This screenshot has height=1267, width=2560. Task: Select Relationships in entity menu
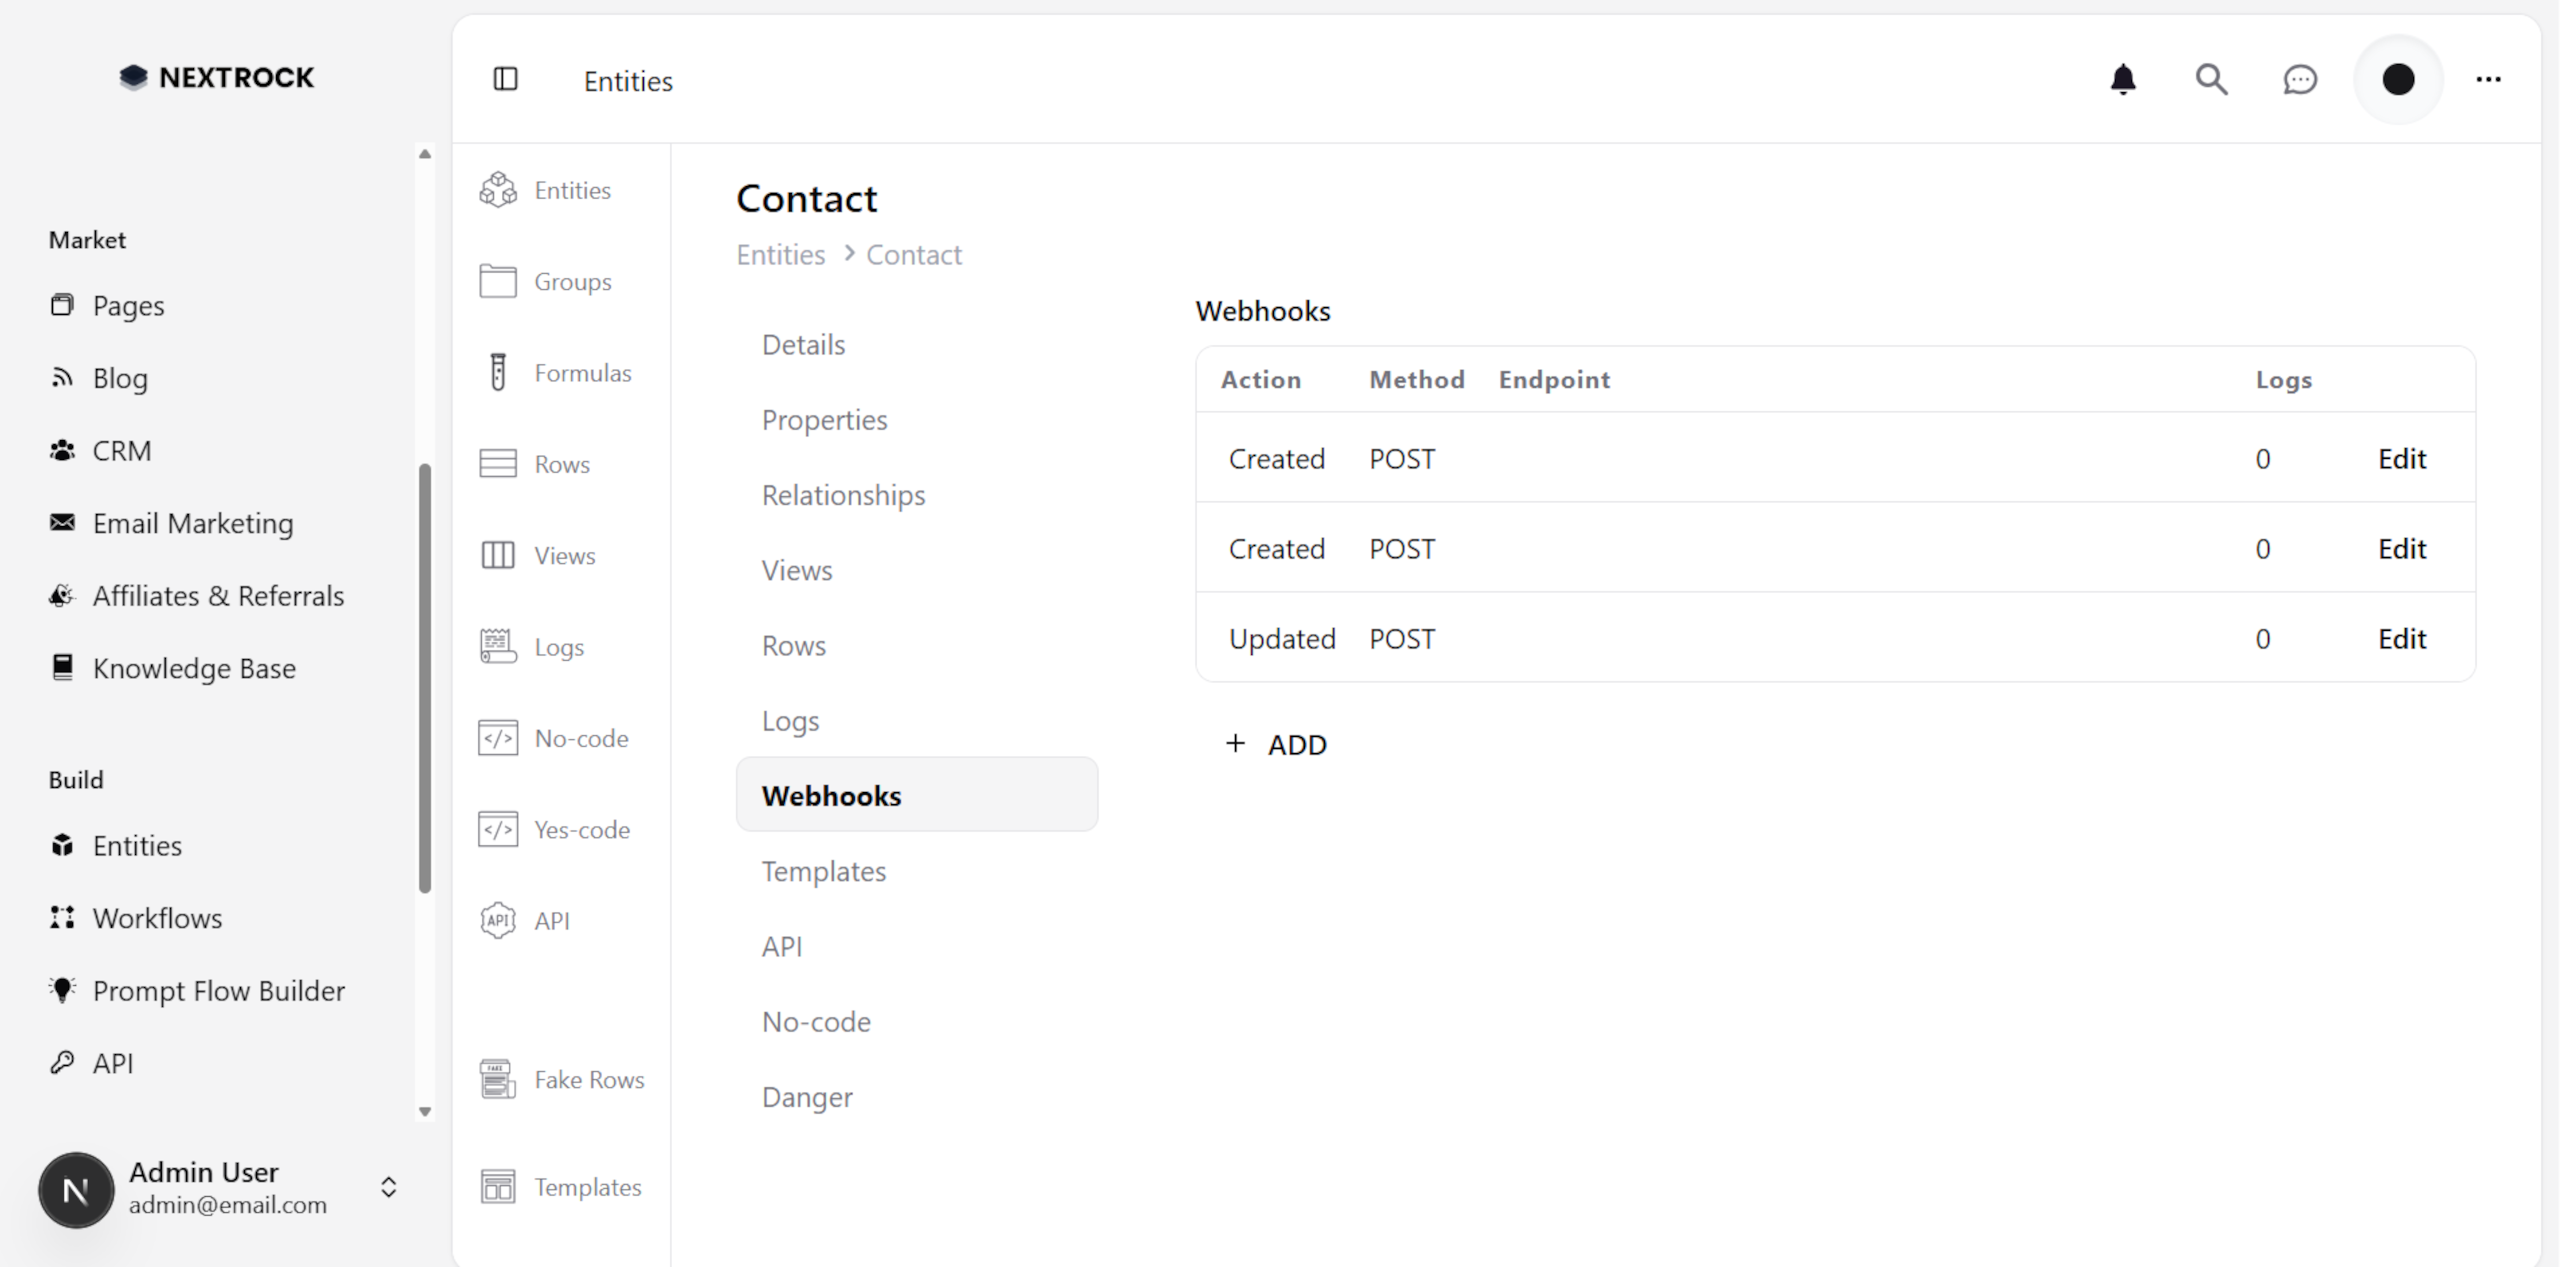click(843, 495)
